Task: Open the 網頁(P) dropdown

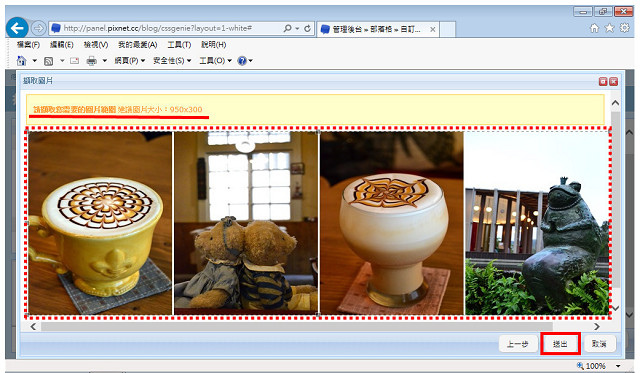Action: click(129, 61)
